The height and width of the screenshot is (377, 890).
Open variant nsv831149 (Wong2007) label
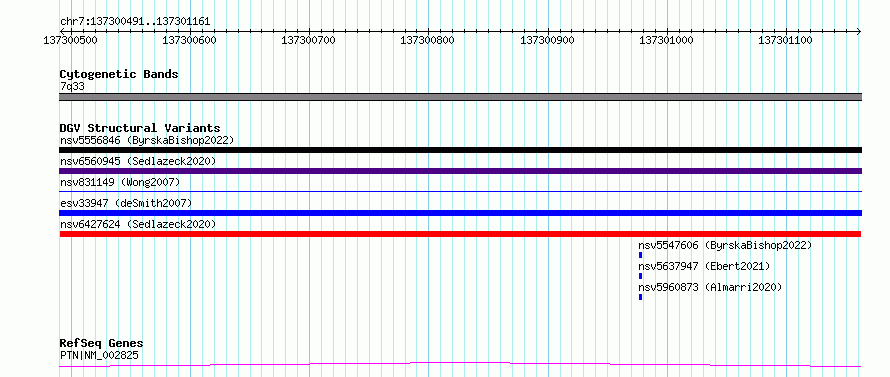pos(120,182)
